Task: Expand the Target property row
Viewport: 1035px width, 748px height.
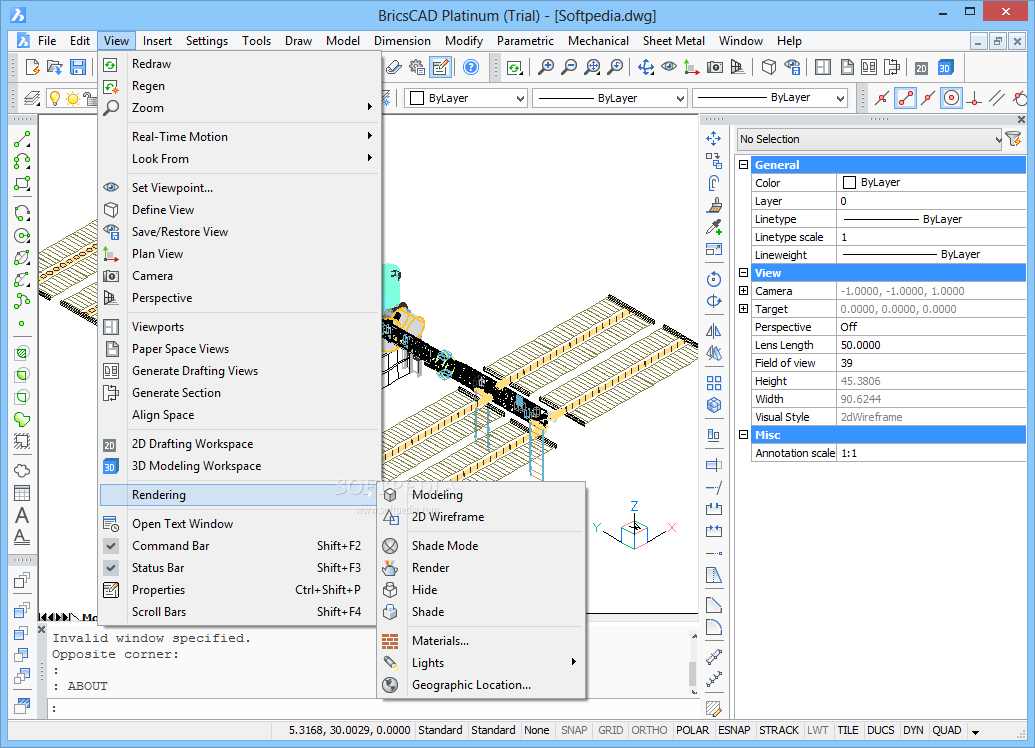Action: (x=743, y=308)
